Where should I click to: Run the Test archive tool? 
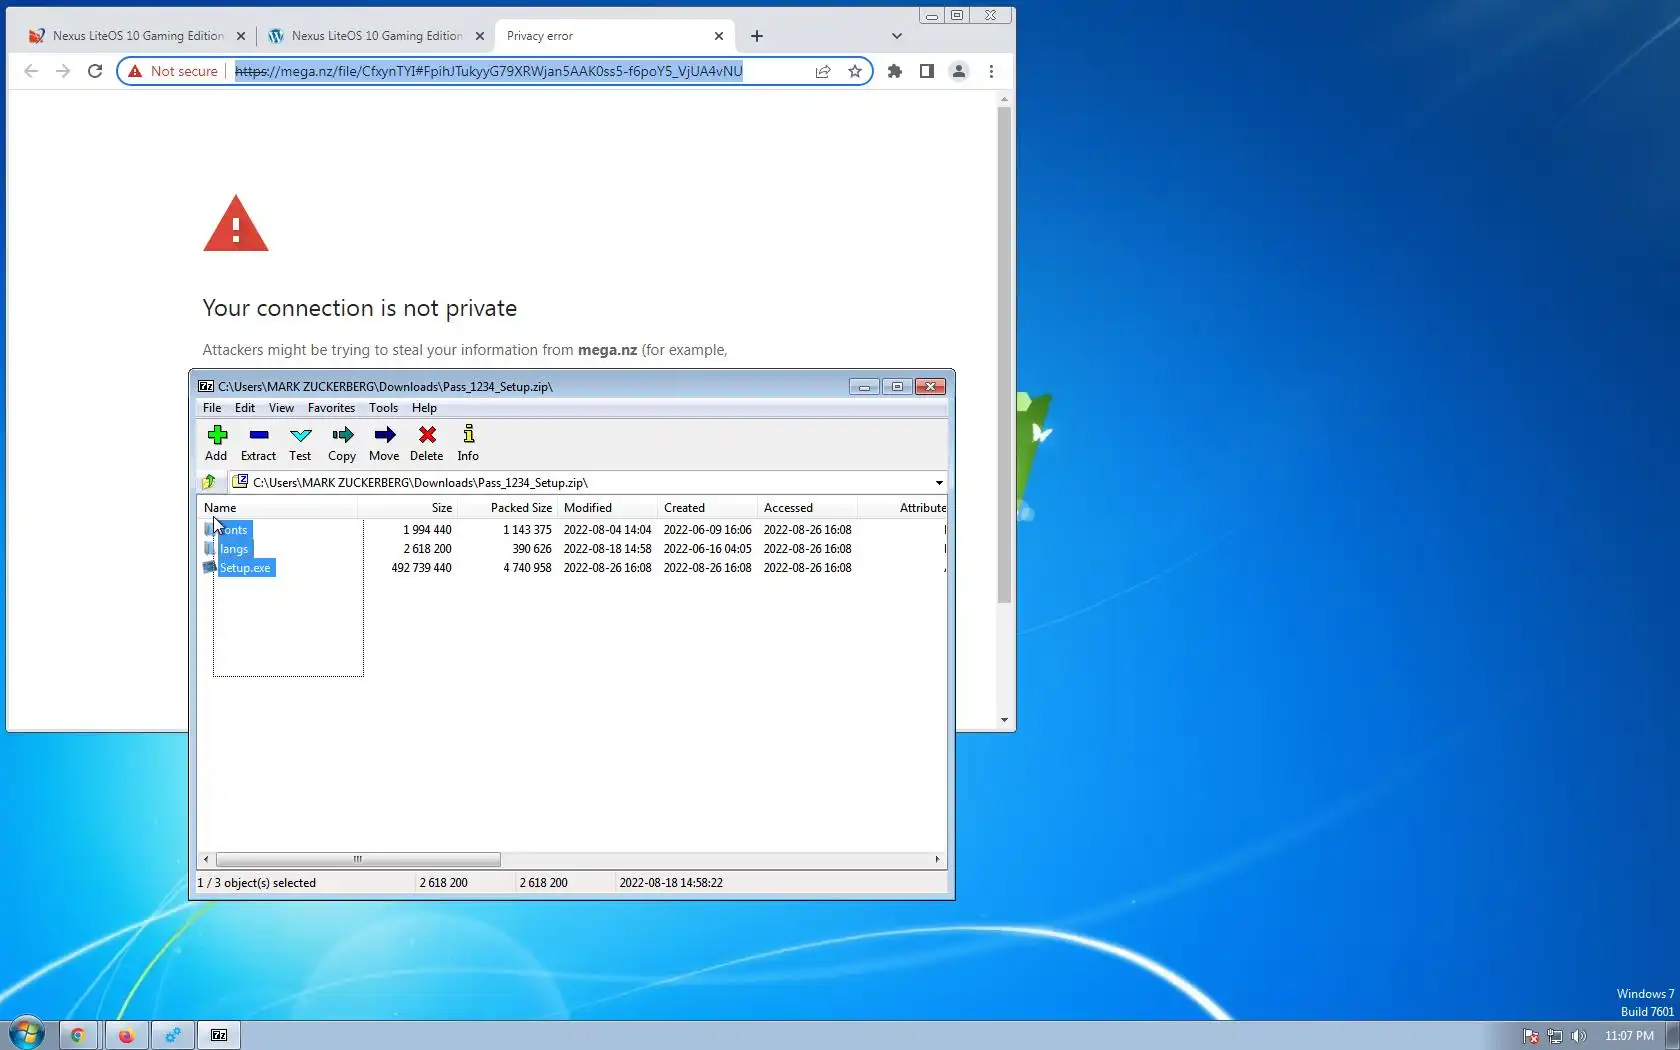(x=300, y=443)
